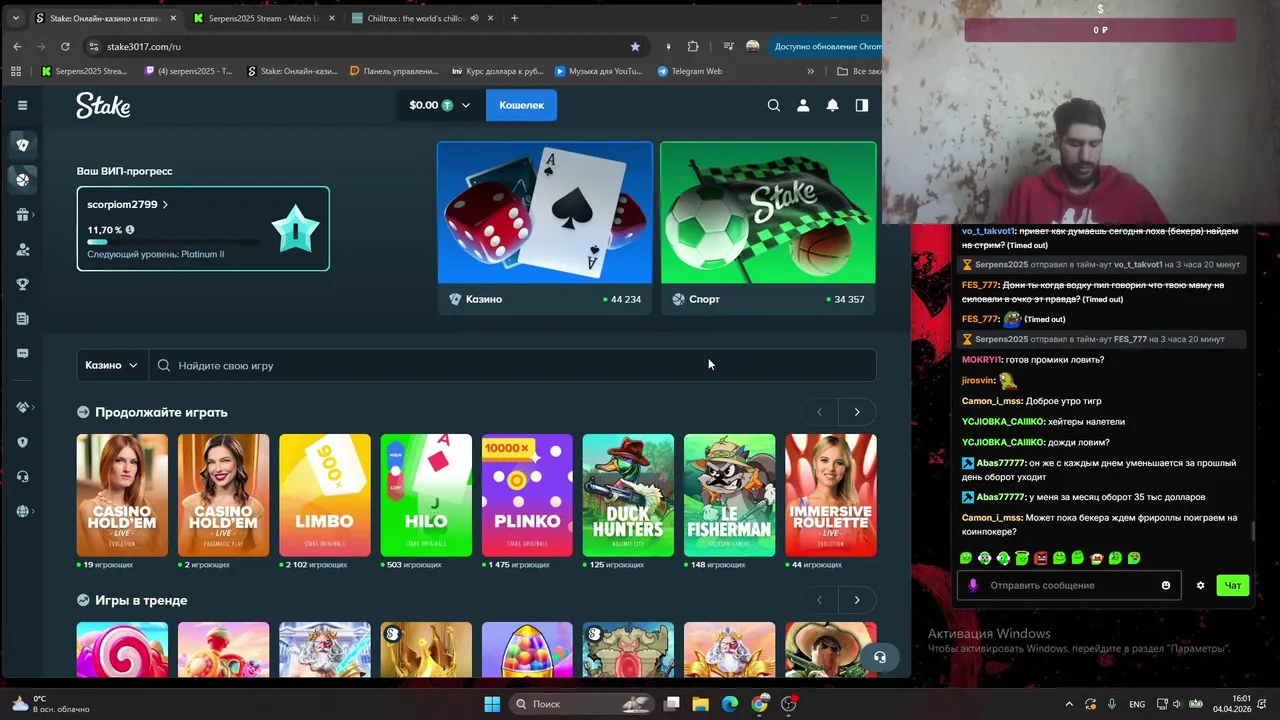Open the user profile icon
Screen dimensions: 1280x720
coord(802,105)
